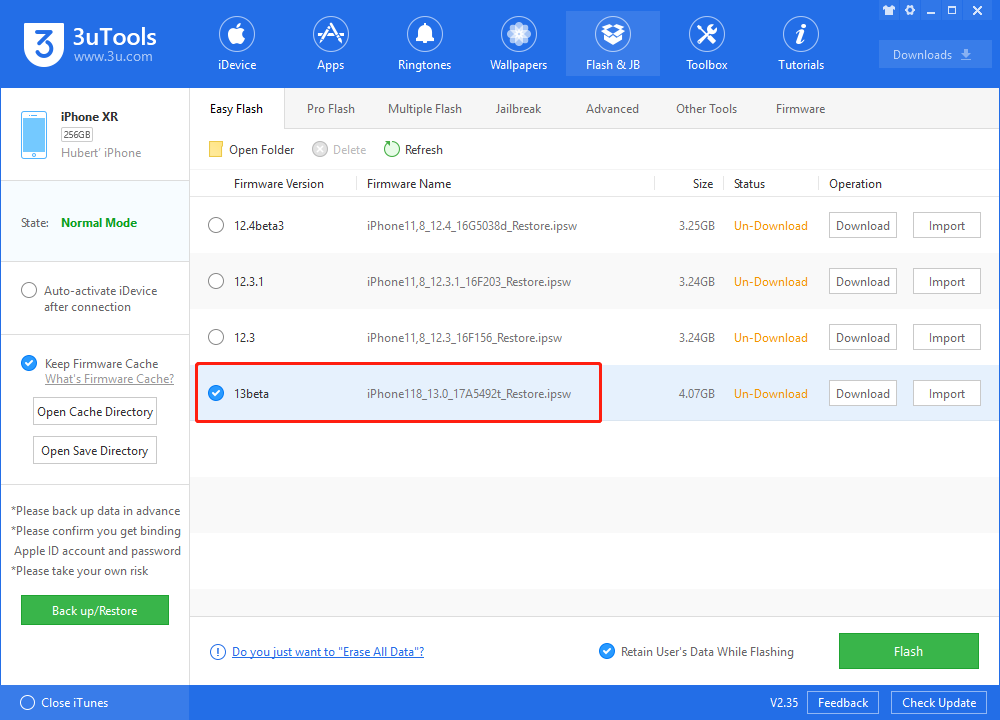1000x720 pixels.
Task: Select the 12.4beta3 firmware radio button
Action: coord(216,226)
